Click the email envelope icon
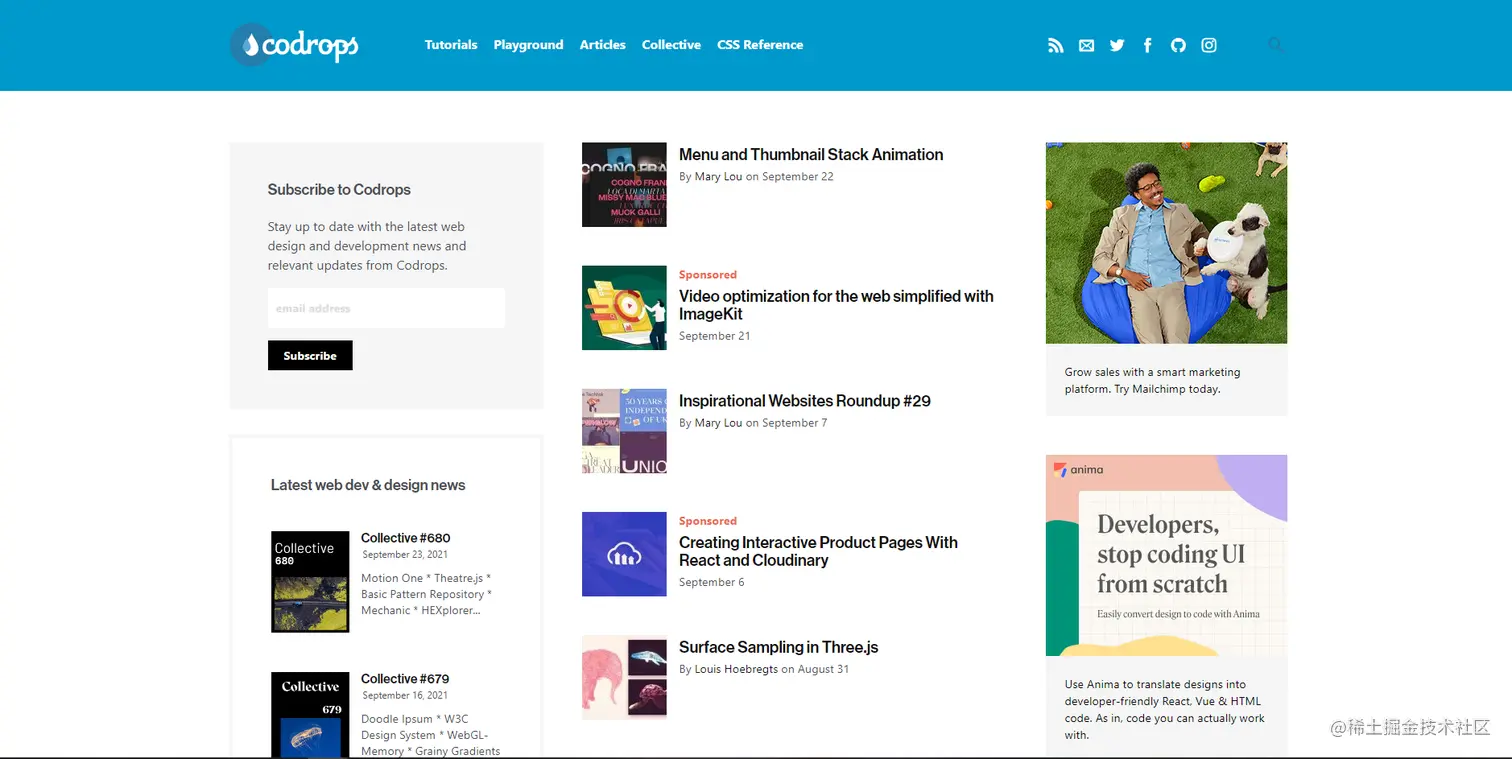The width and height of the screenshot is (1512, 759). point(1086,45)
